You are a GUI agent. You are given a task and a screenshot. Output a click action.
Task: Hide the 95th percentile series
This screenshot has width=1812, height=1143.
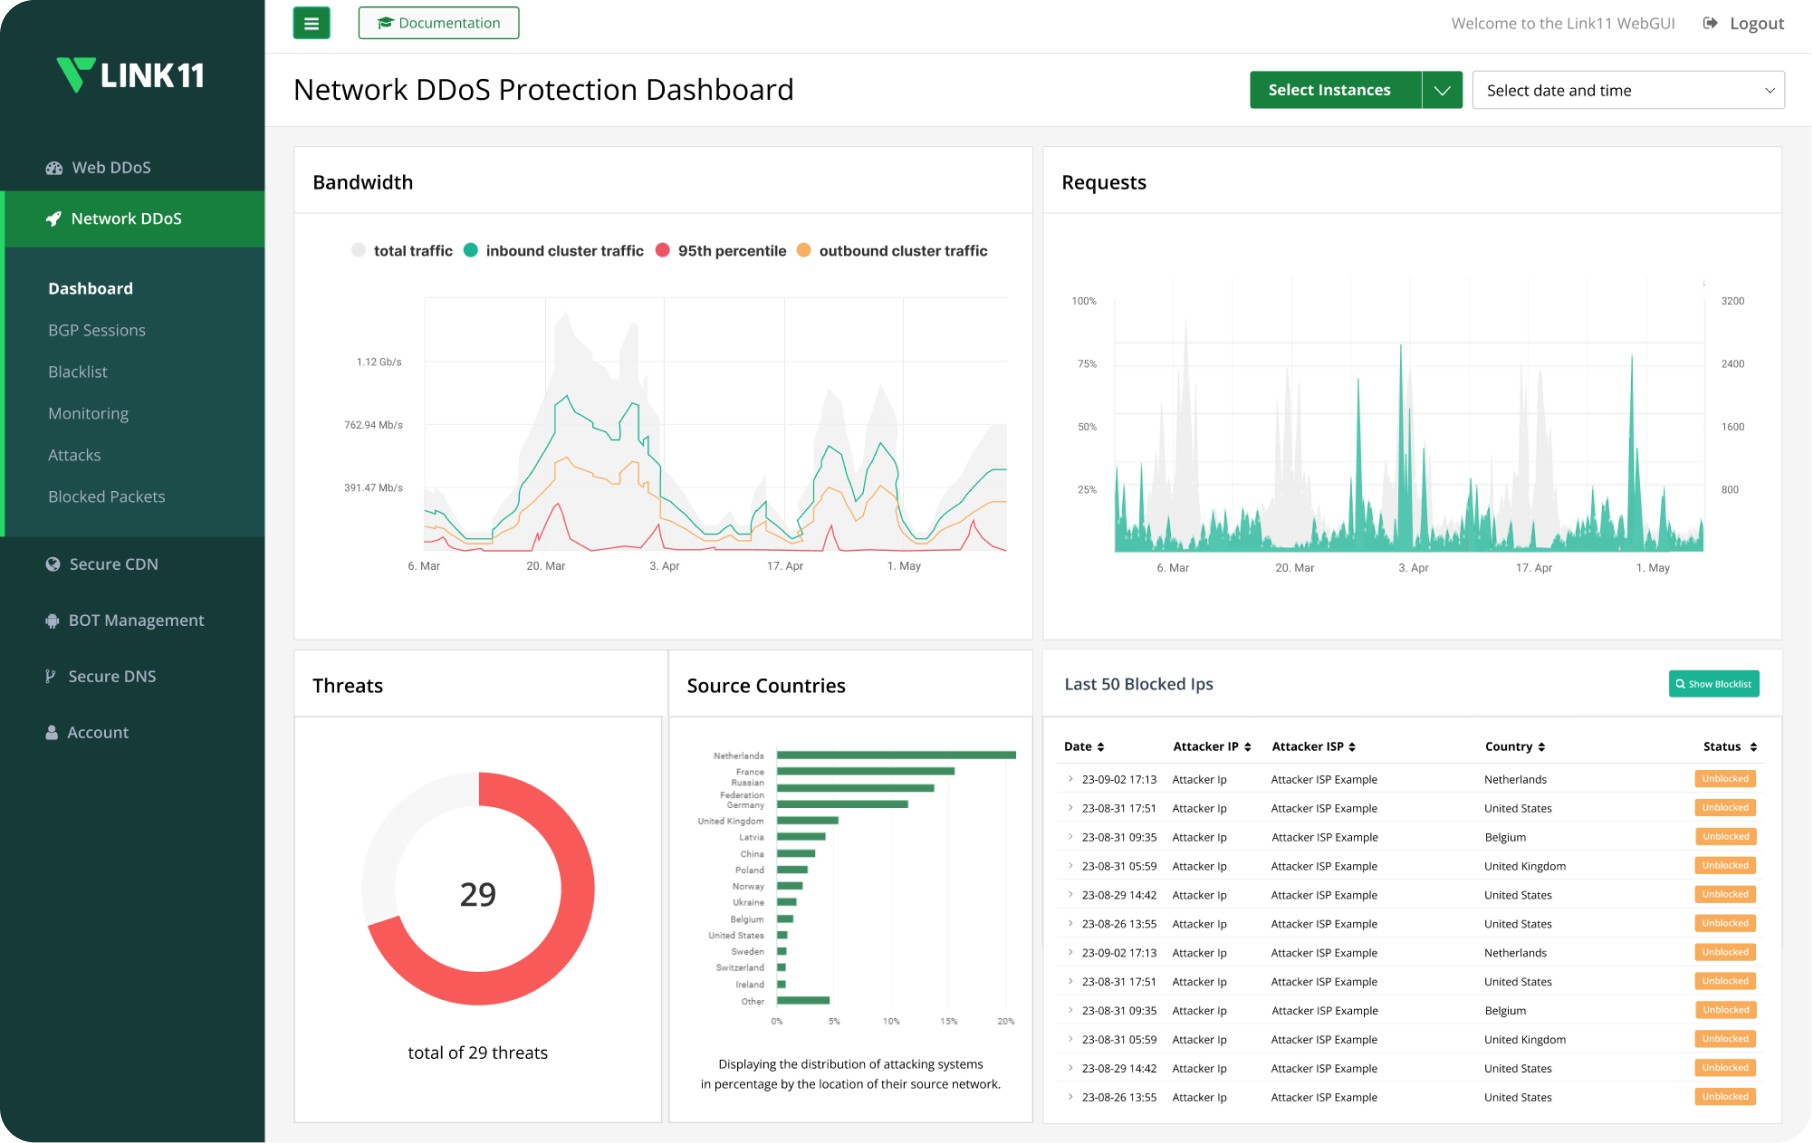pyautogui.click(x=662, y=251)
